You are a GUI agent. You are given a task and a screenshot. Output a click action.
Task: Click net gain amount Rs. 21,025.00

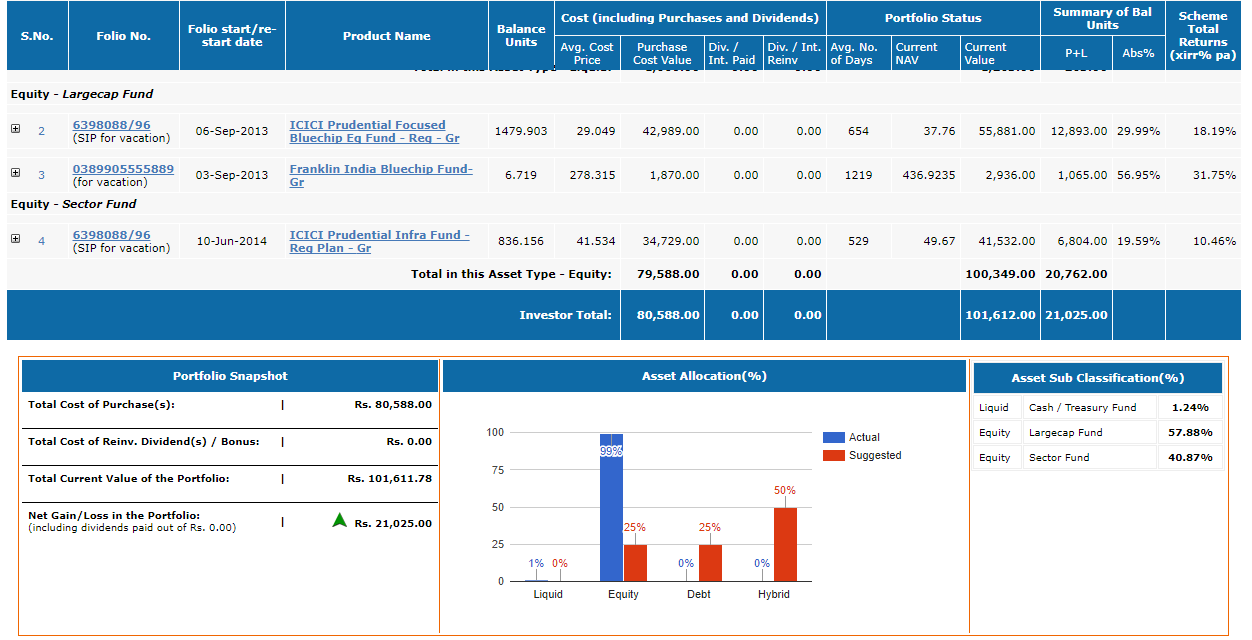393,523
